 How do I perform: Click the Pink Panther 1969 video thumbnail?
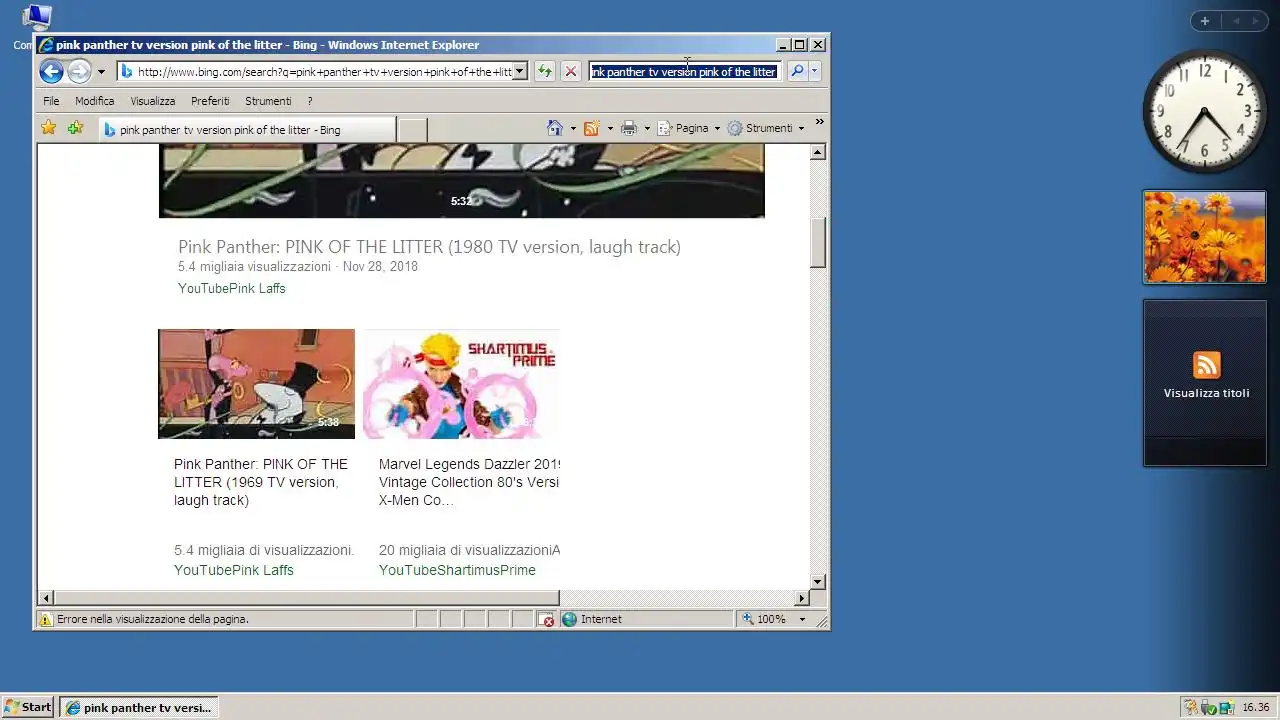pos(256,383)
